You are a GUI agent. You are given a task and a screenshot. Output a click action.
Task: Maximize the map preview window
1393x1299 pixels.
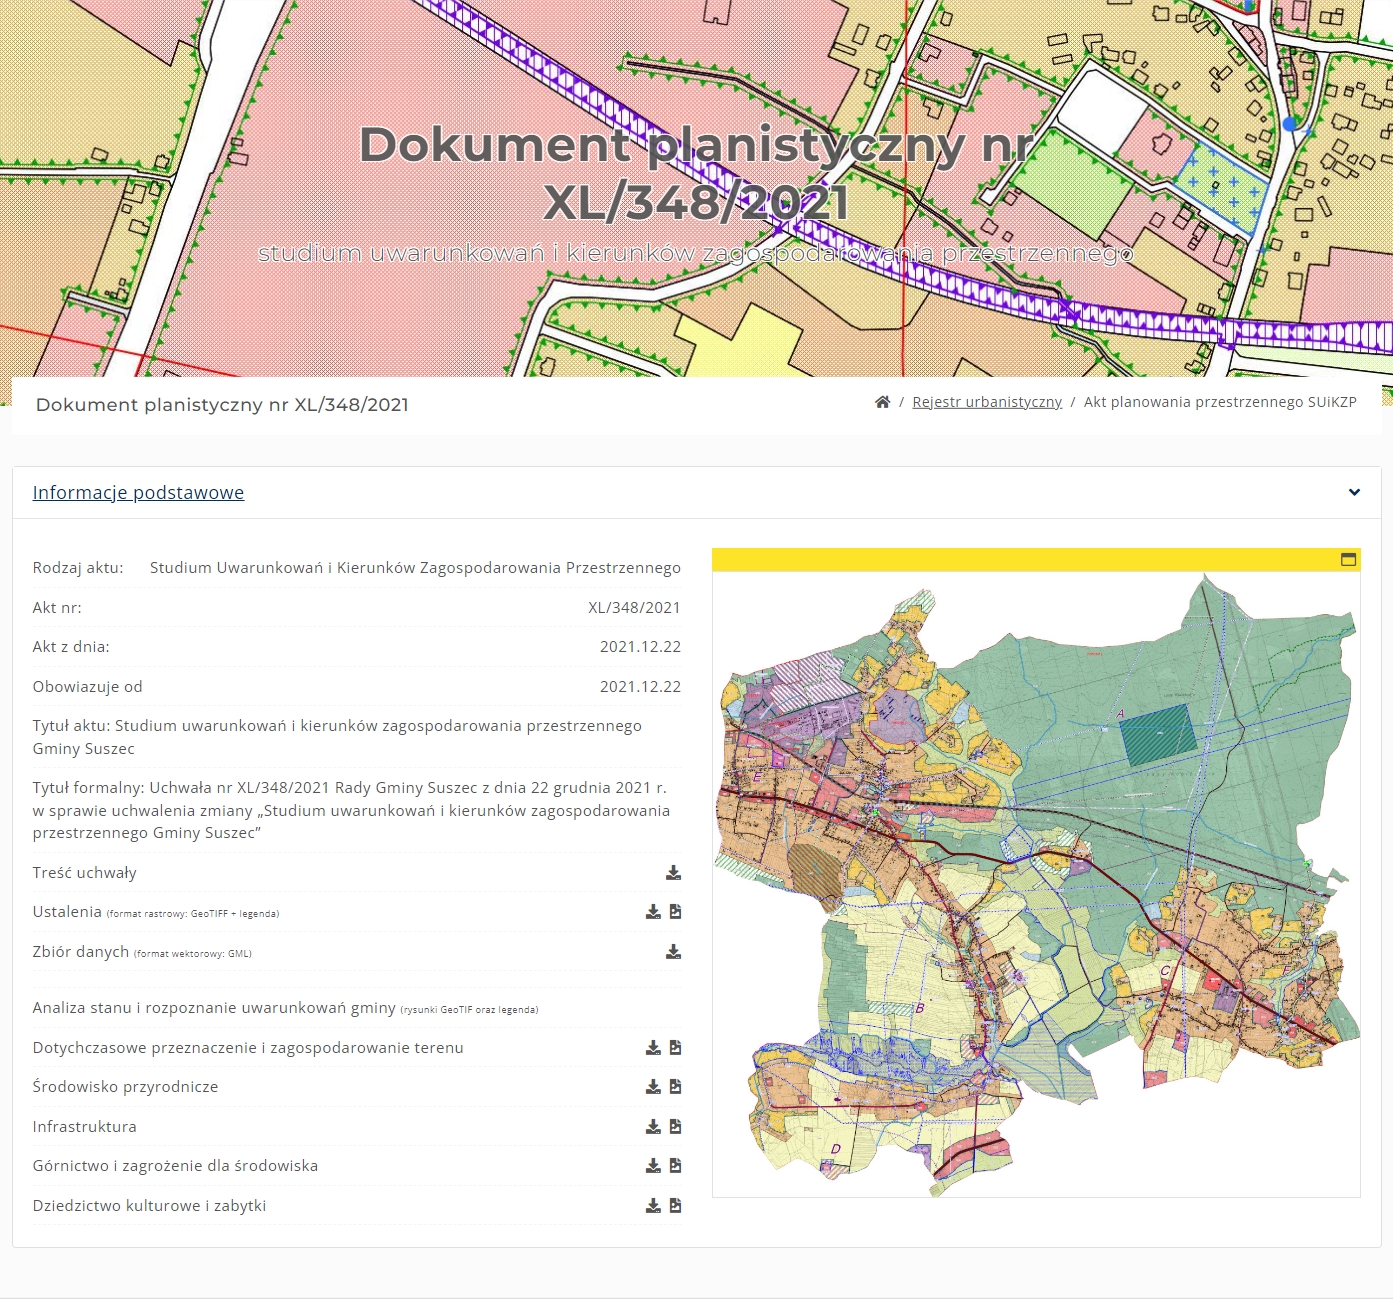pos(1348,560)
